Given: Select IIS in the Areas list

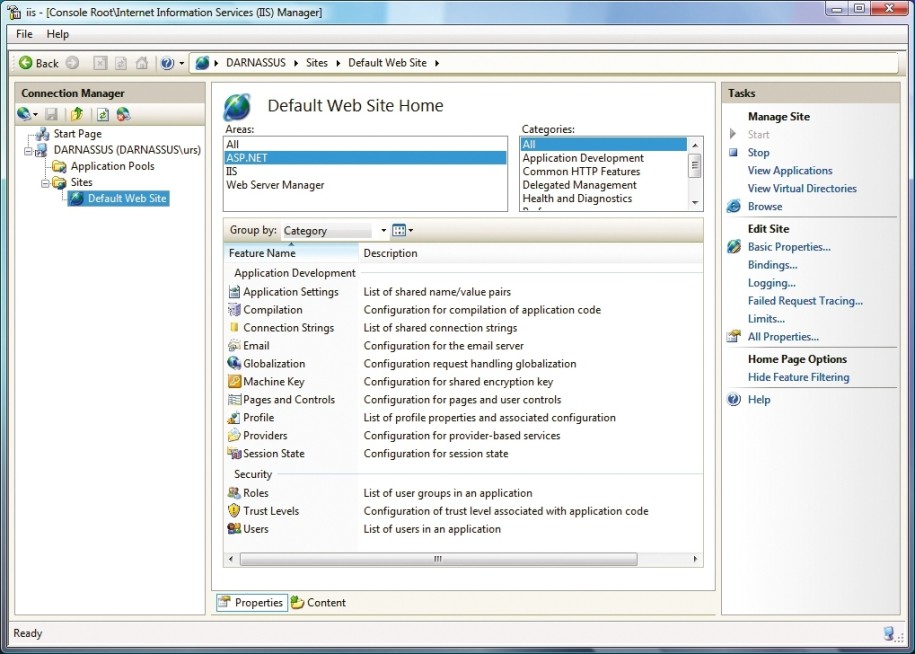Looking at the screenshot, I should (365, 171).
